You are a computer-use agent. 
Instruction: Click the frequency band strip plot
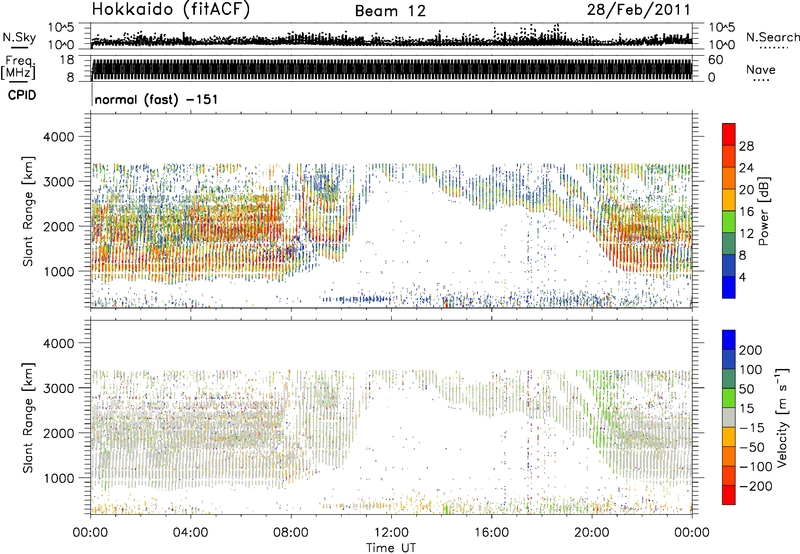[x=391, y=69]
